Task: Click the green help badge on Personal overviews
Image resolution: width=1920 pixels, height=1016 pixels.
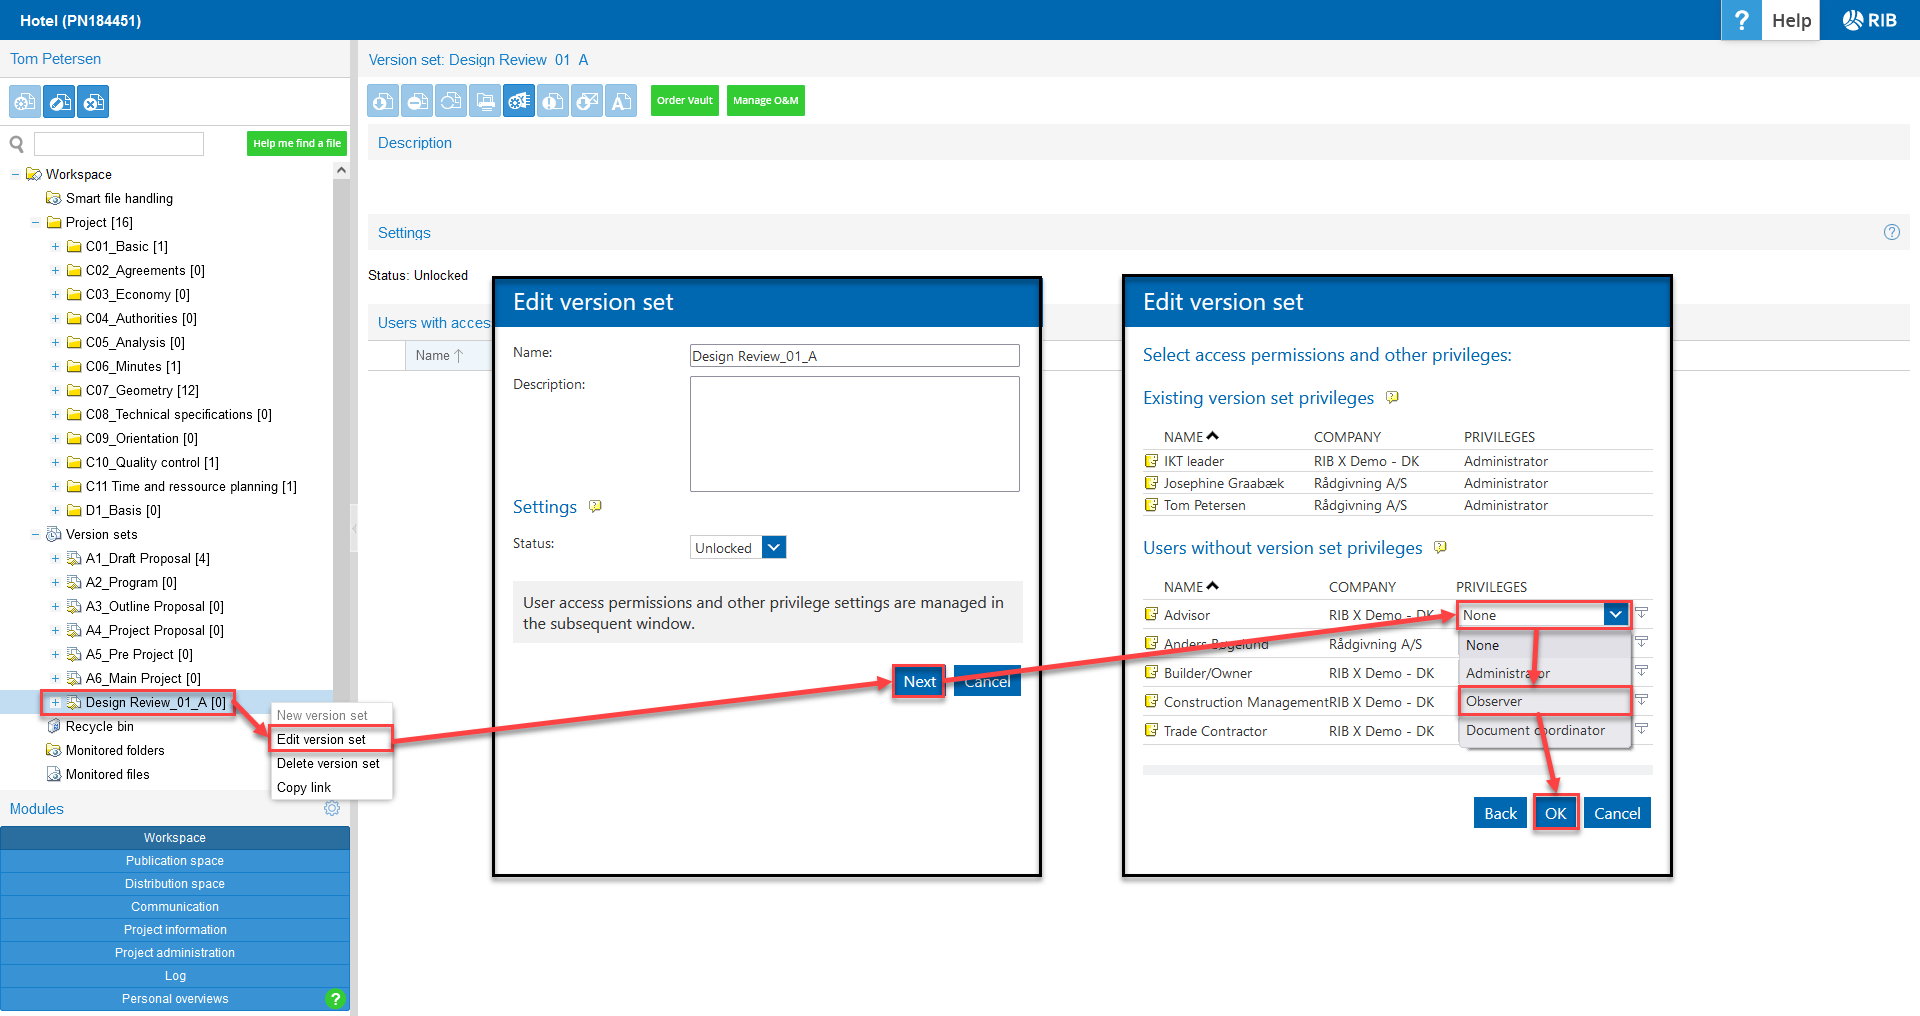Action: click(x=335, y=998)
